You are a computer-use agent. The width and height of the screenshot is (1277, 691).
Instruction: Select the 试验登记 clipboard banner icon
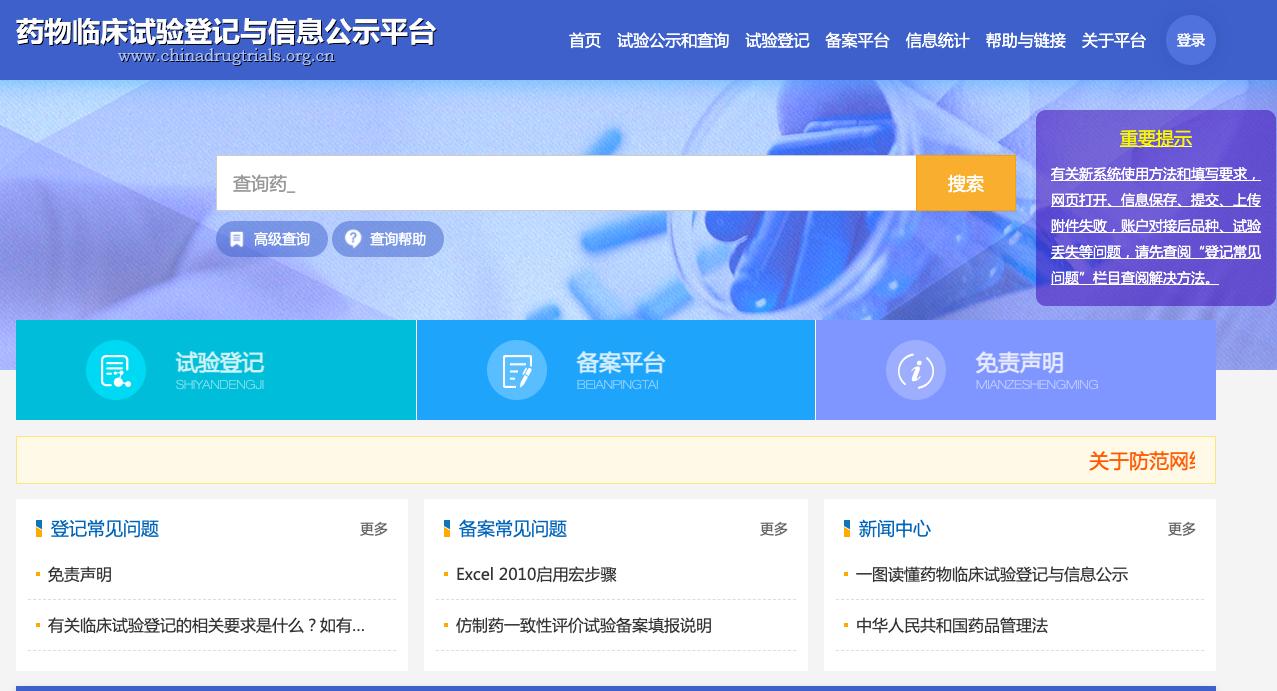(117, 369)
